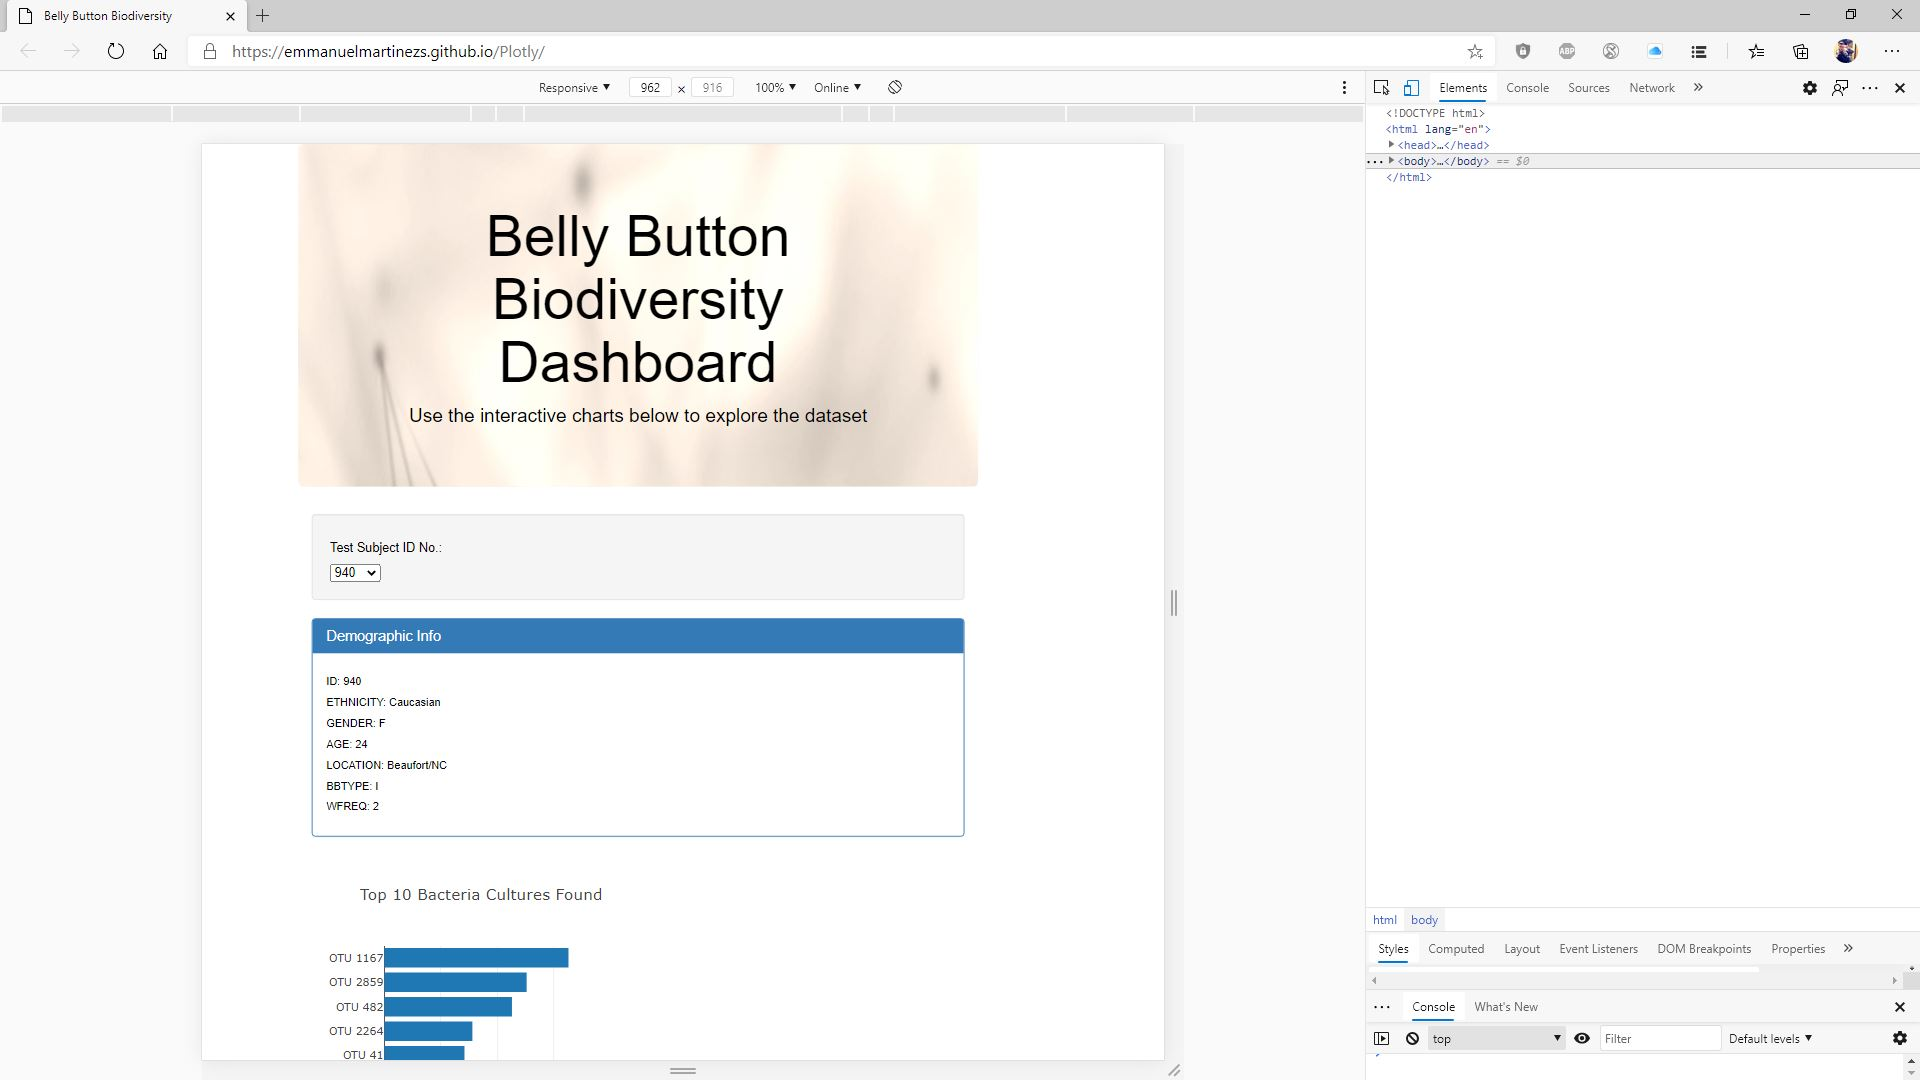Disable network throttling via no-throttling icon
The height and width of the screenshot is (1080, 1920).
coord(894,87)
